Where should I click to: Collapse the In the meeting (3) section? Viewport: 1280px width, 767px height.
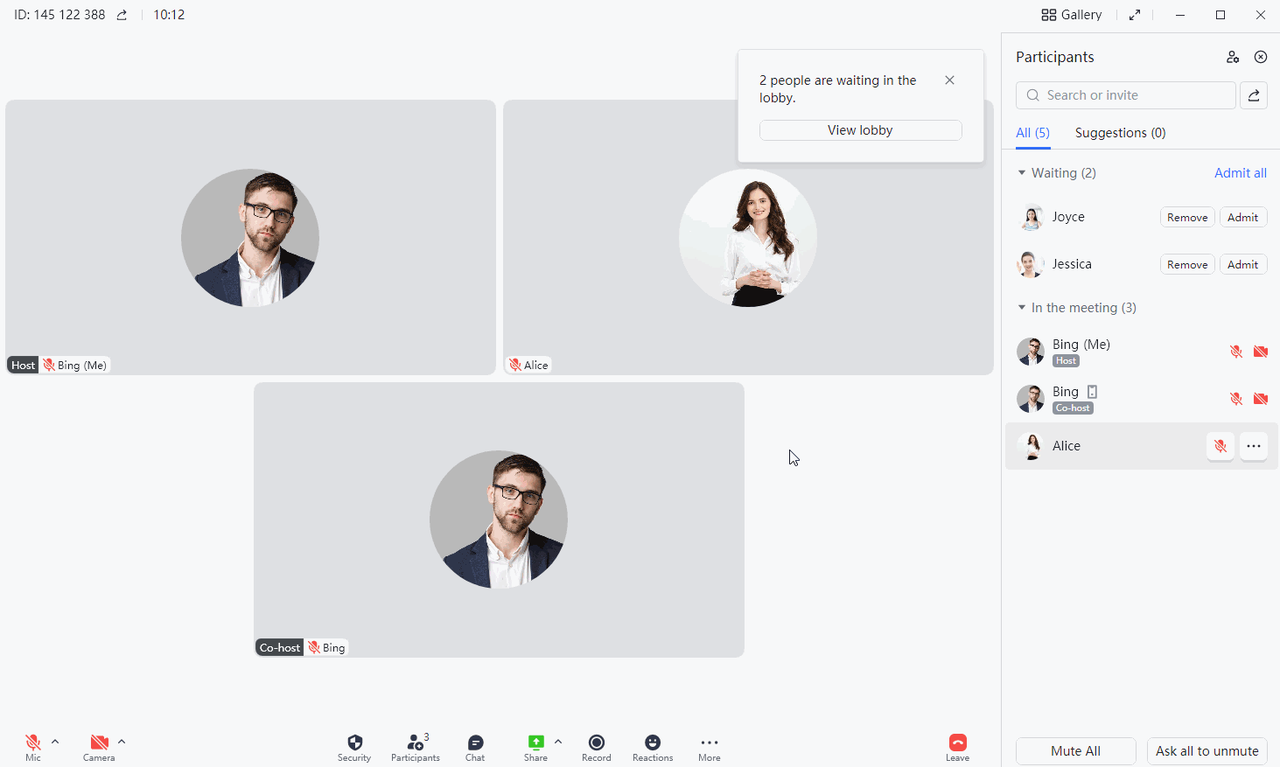pyautogui.click(x=1022, y=308)
